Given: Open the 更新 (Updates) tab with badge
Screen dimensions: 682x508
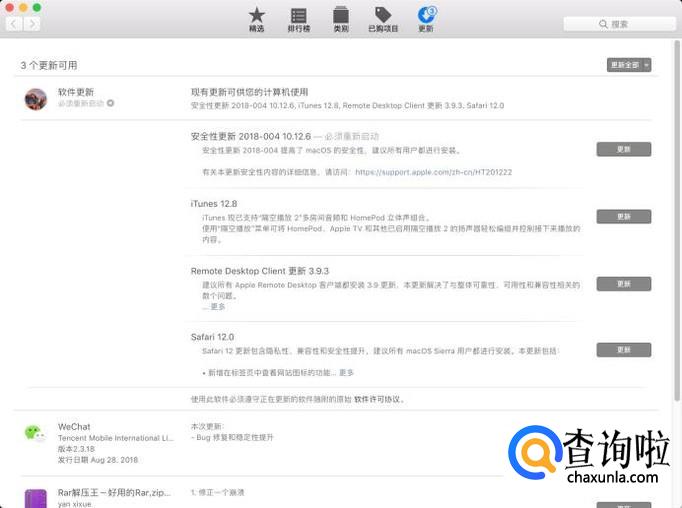Looking at the screenshot, I should [x=426, y=20].
